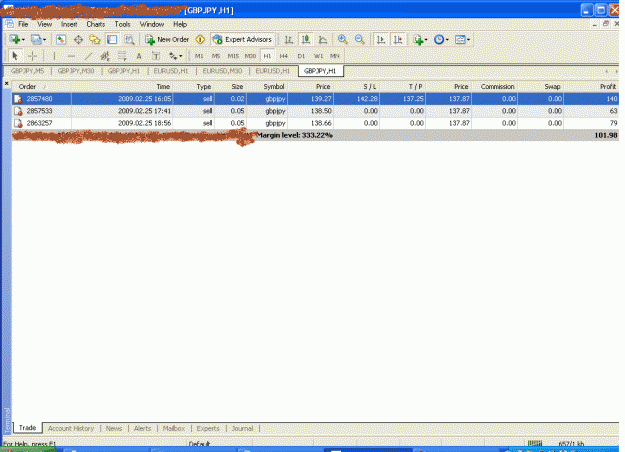Select the trendline drawing tool
This screenshot has height=452, width=625.
coord(88,56)
